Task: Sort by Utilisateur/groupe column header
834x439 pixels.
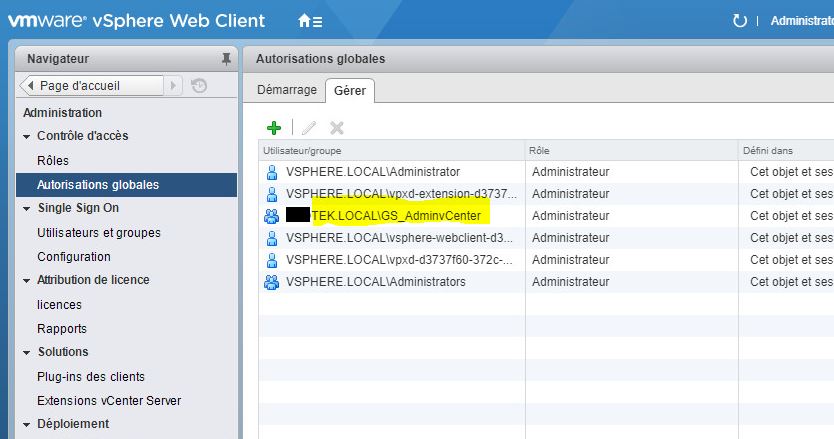Action: [391, 151]
